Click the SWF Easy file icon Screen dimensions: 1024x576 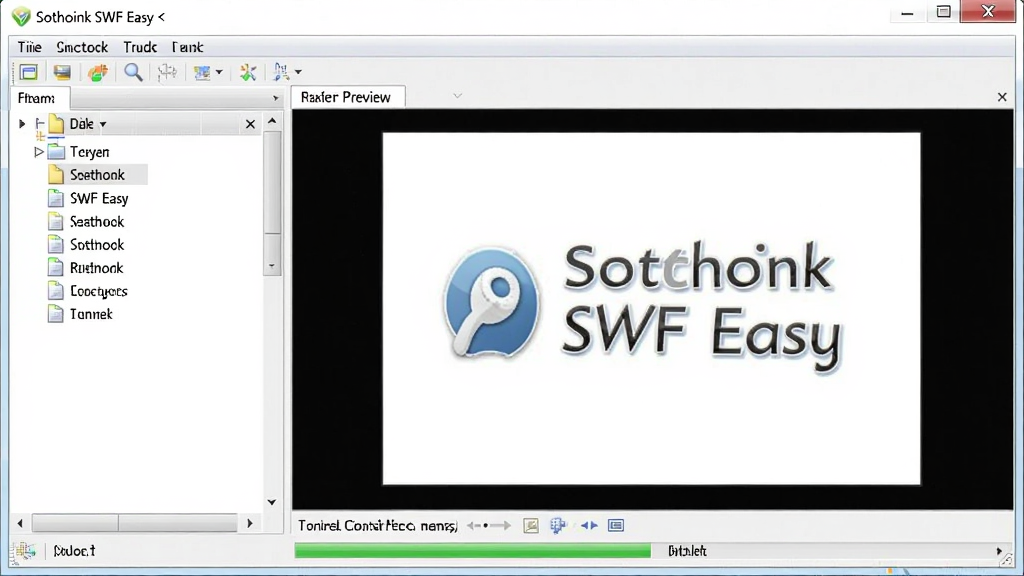pos(56,198)
